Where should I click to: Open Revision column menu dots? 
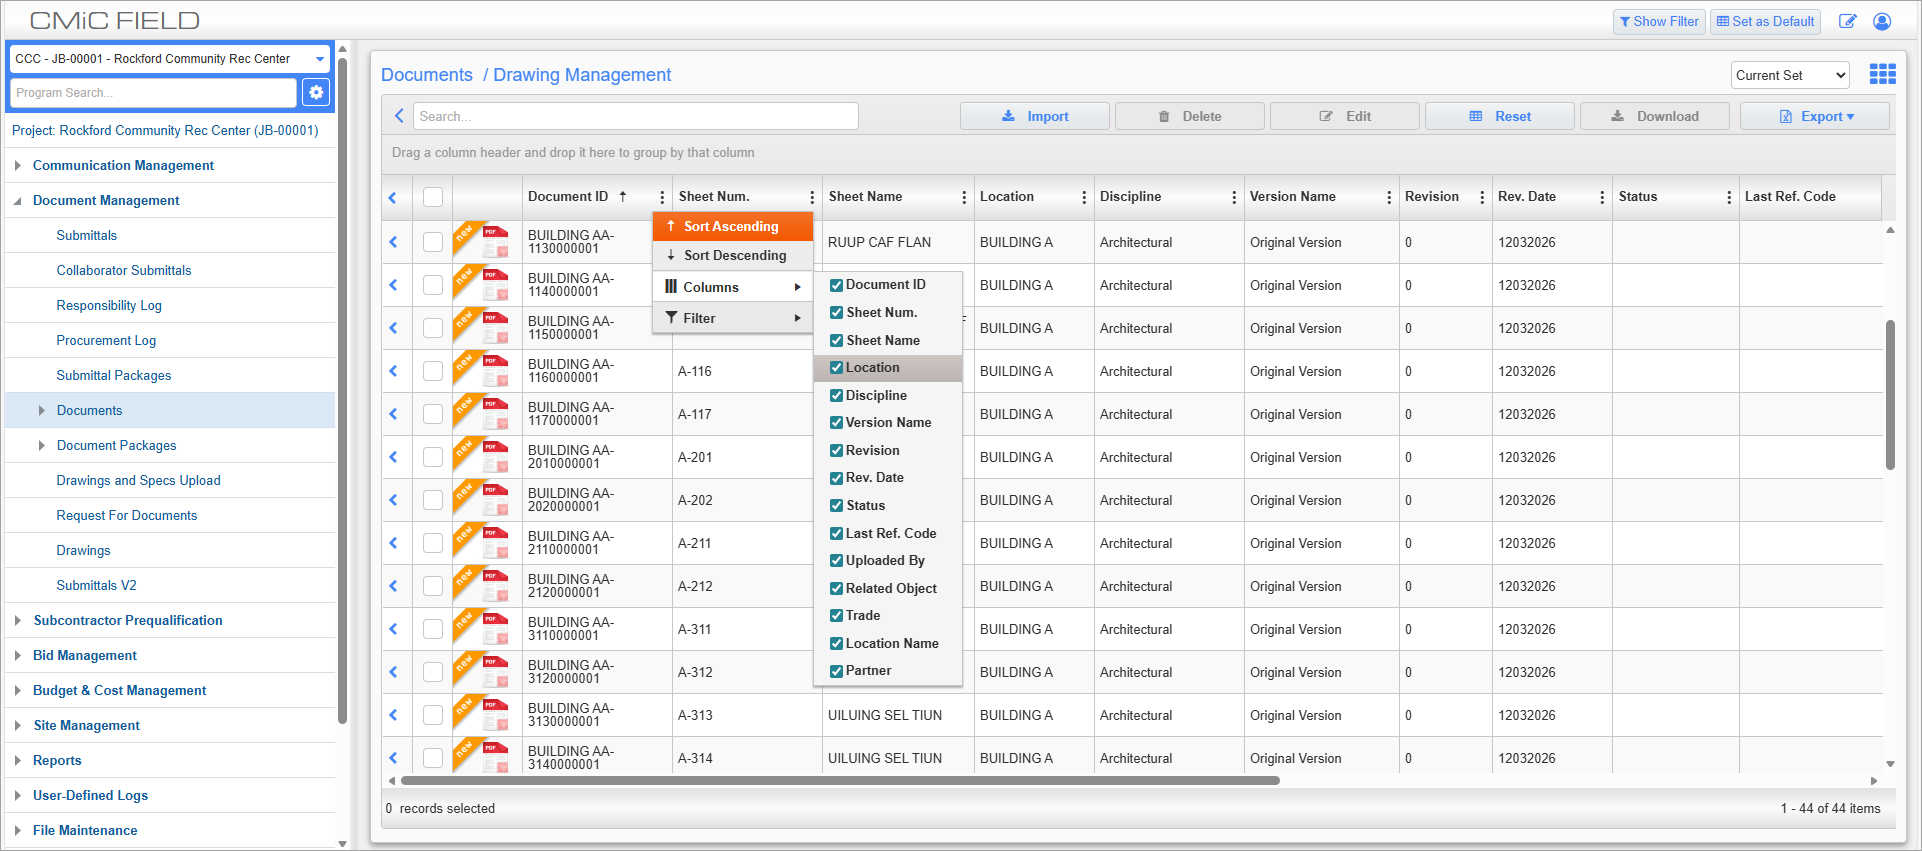1482,197
